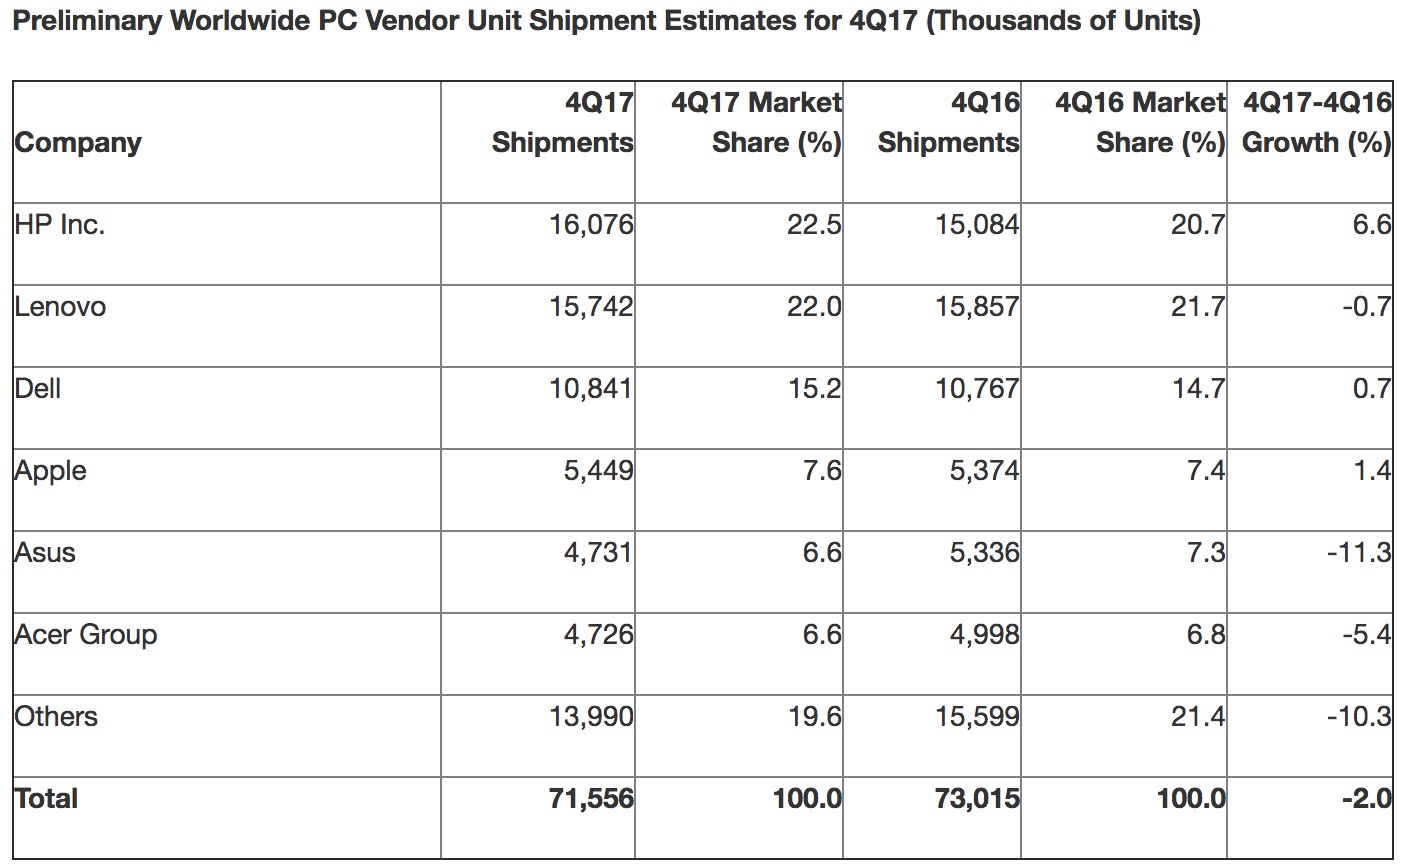Click Asus growth value -11.3

tap(1358, 553)
